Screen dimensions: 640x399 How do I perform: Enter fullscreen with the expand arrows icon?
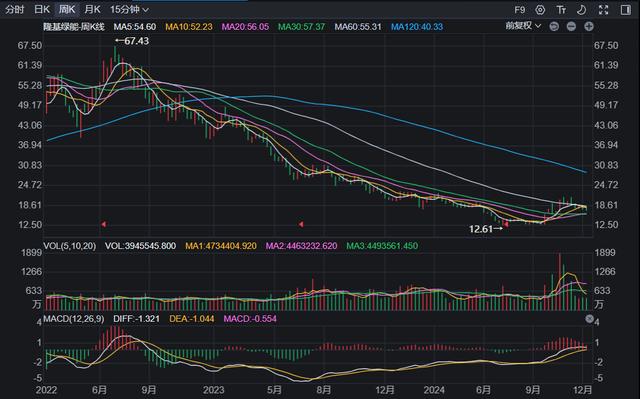[603, 10]
